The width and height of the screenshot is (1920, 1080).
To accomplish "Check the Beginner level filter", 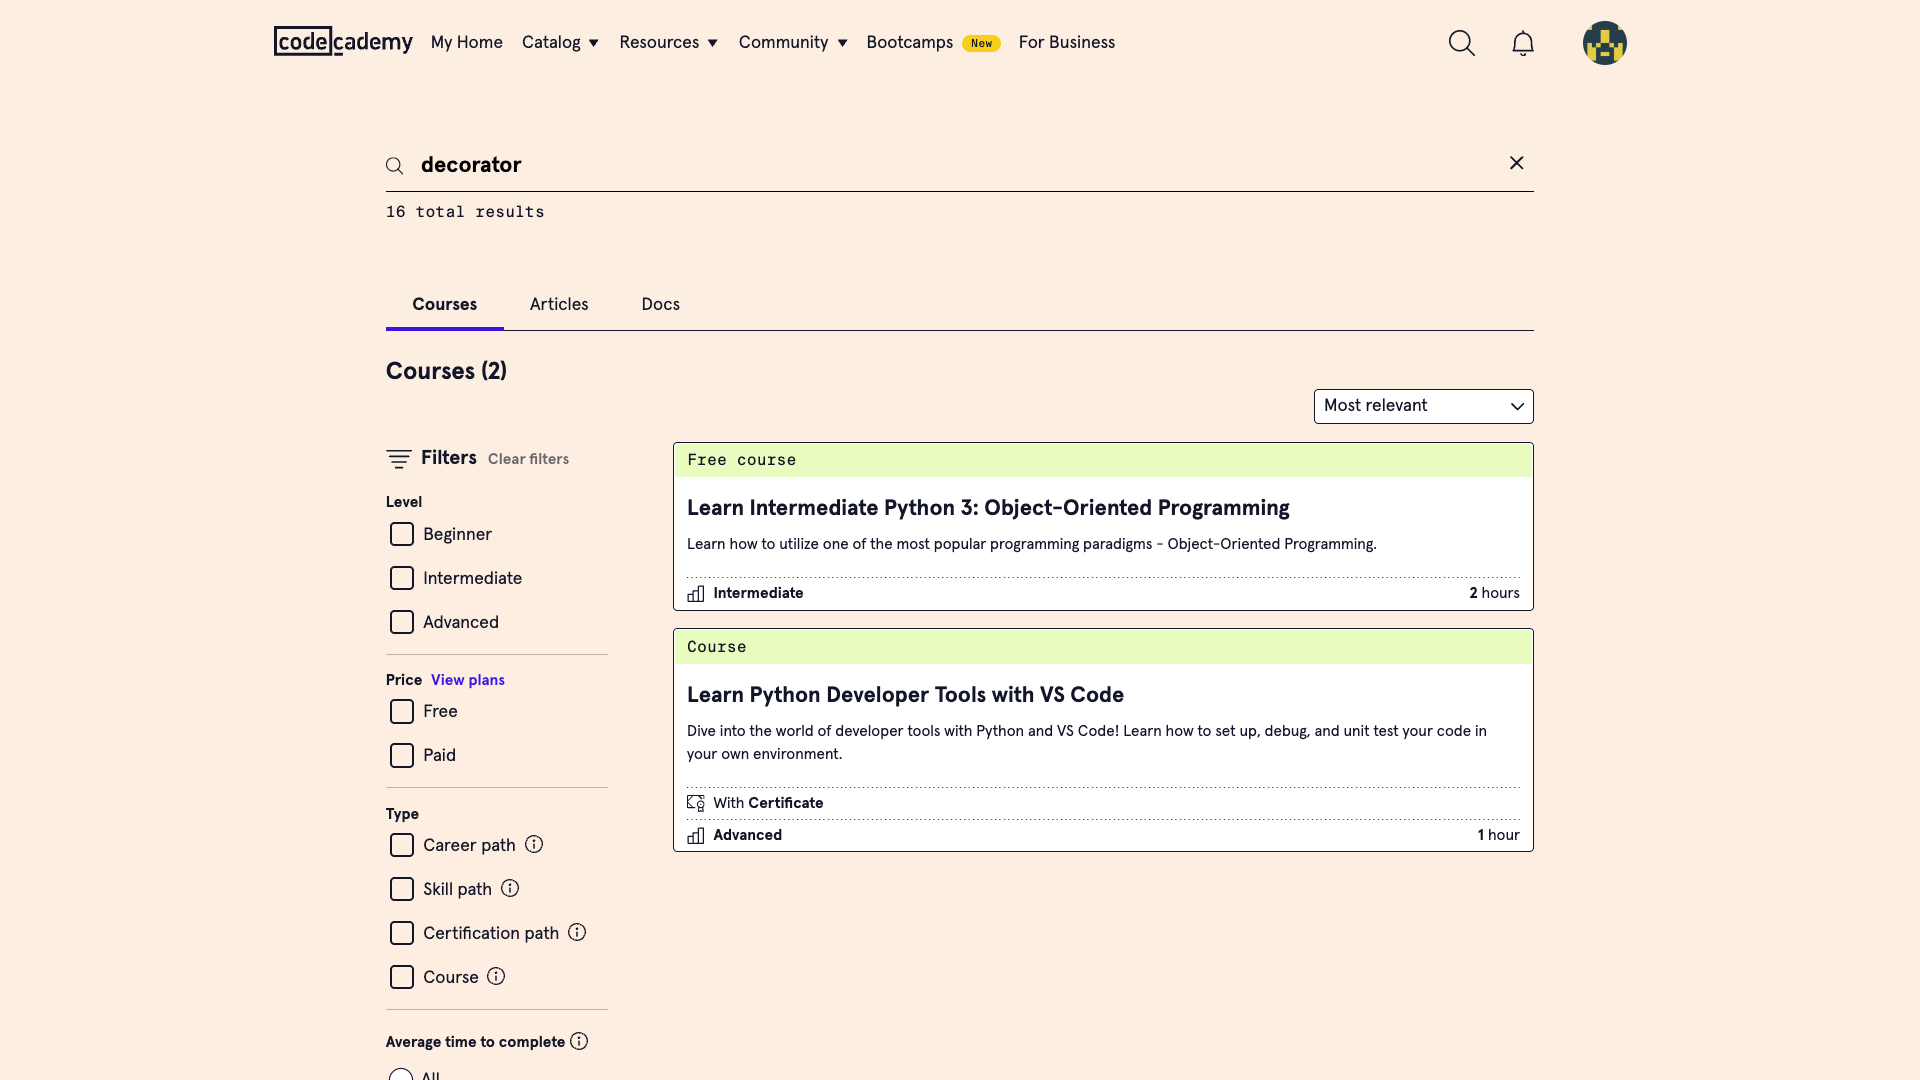I will point(402,534).
